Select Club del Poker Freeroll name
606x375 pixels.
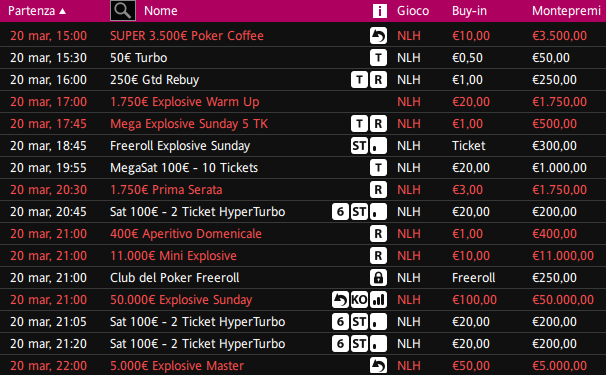pyautogui.click(x=175, y=278)
